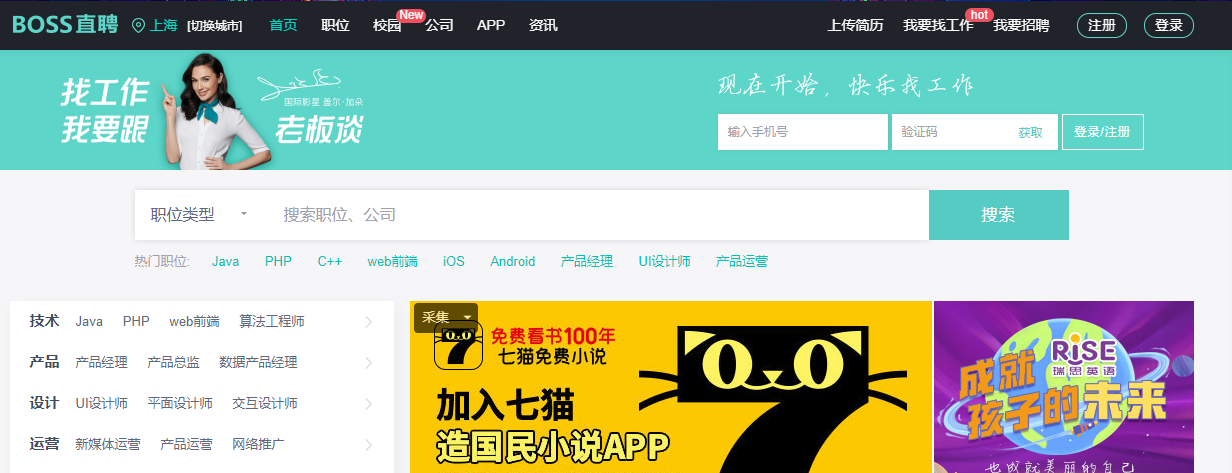Select hot job UI设计师 below search
The height and width of the screenshot is (473, 1232).
coord(665,261)
